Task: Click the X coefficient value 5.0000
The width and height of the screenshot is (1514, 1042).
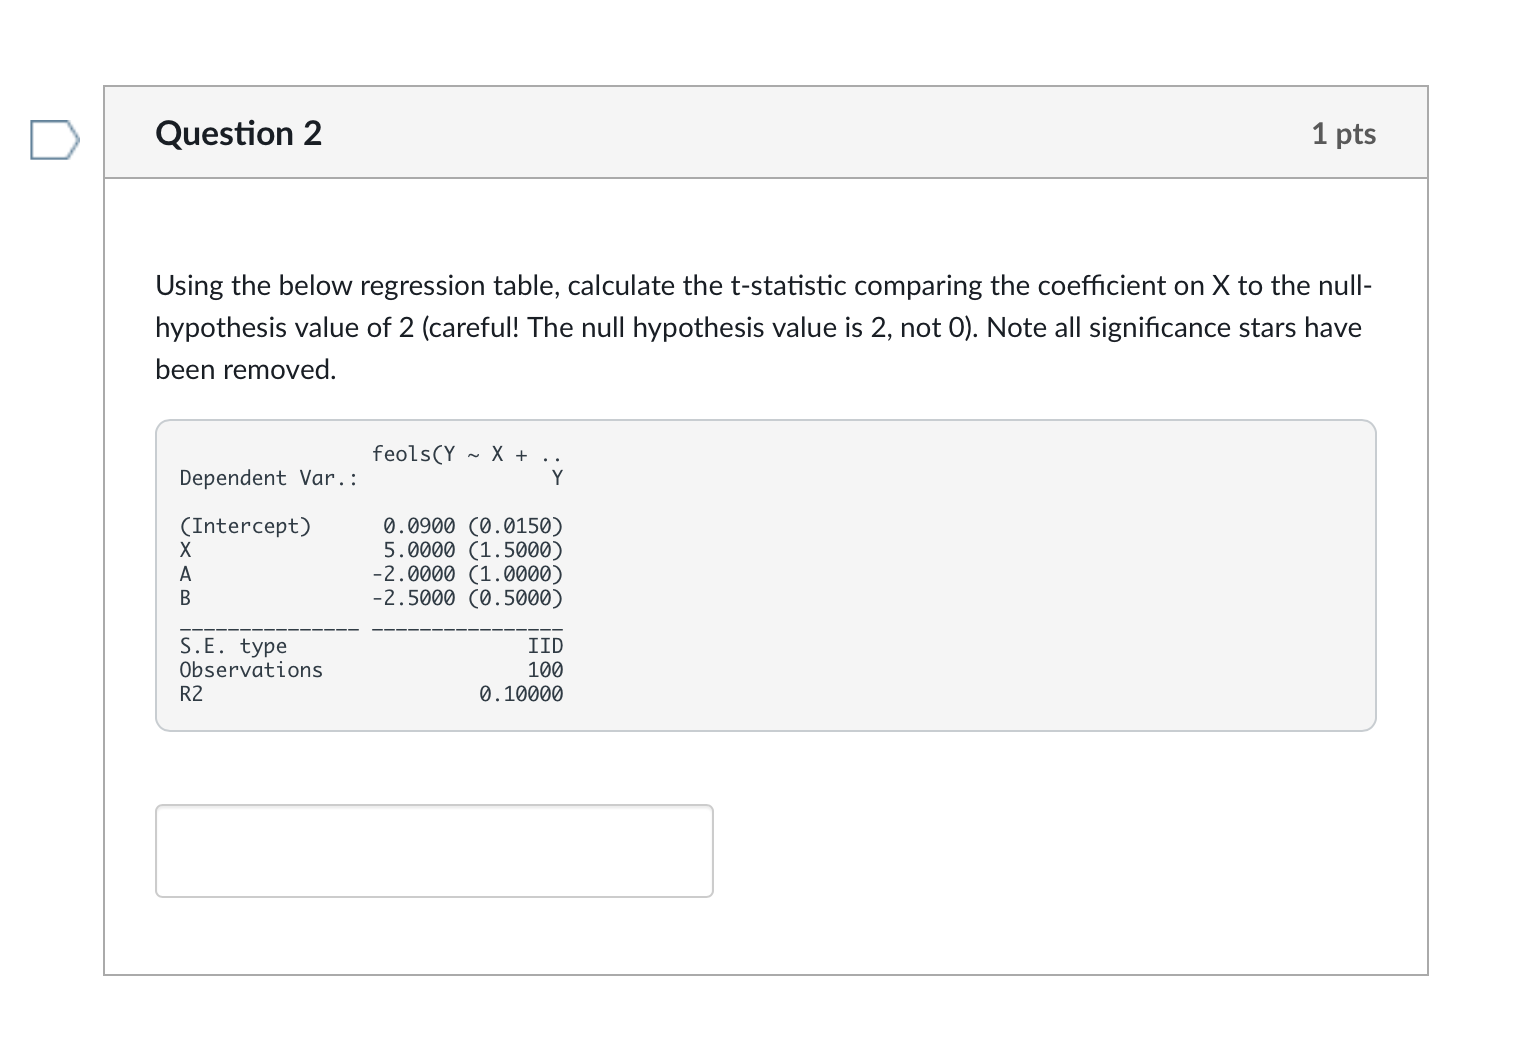Action: click(417, 550)
